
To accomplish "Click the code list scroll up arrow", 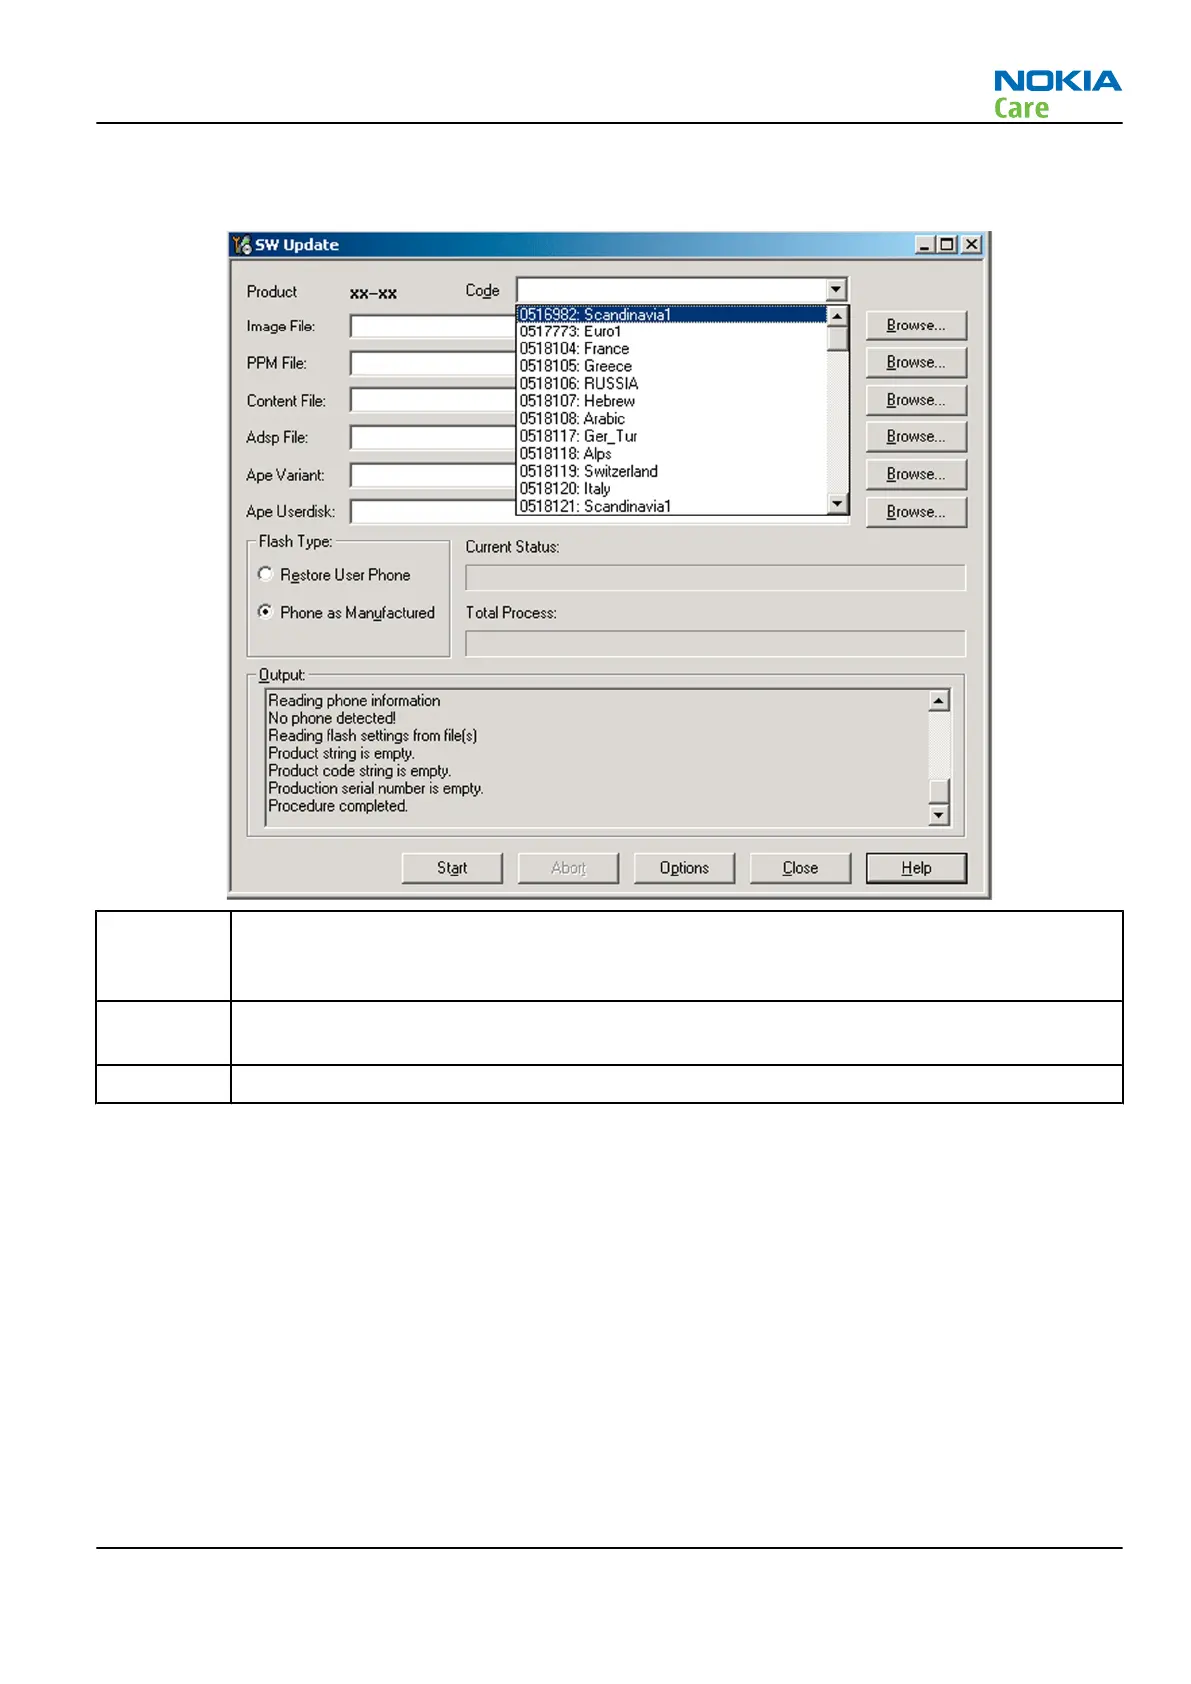I will pos(838,316).
